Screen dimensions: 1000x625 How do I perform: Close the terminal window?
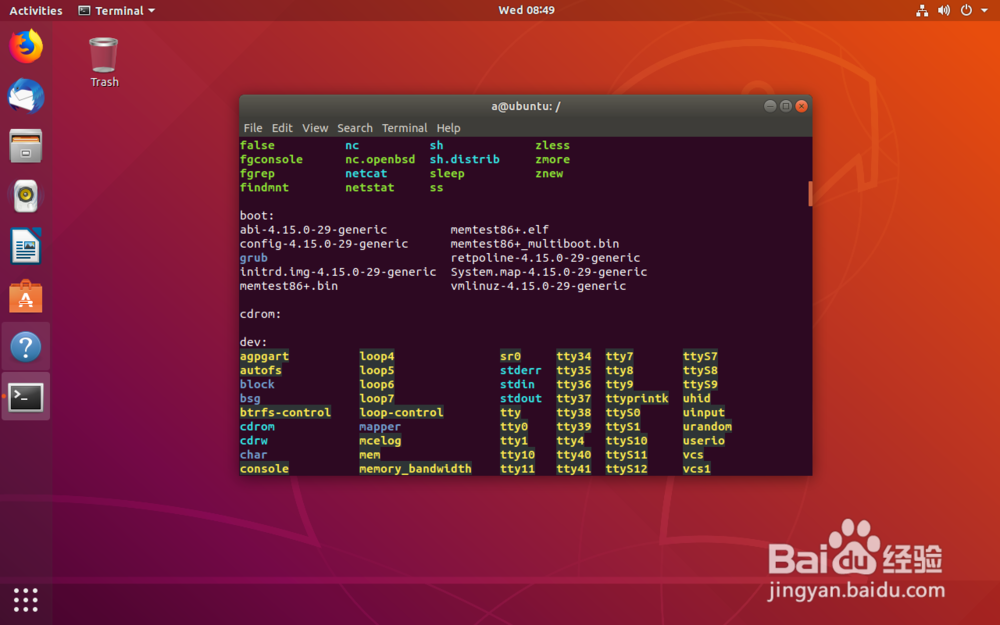click(802, 106)
